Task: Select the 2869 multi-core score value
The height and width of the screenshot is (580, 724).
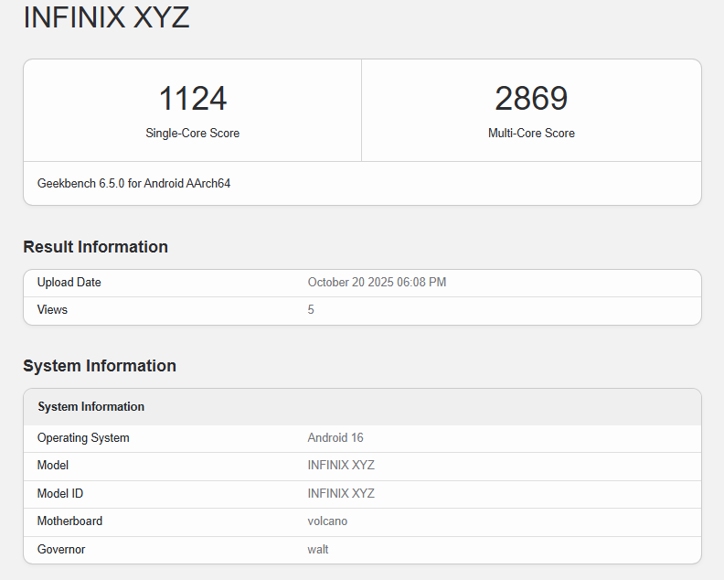Action: (531, 98)
